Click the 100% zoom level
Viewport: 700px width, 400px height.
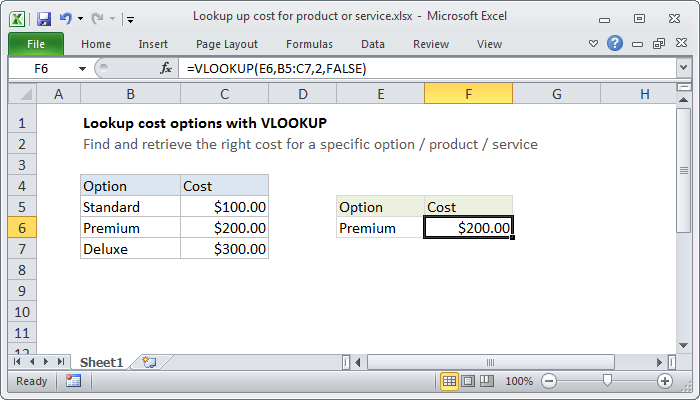pos(519,381)
